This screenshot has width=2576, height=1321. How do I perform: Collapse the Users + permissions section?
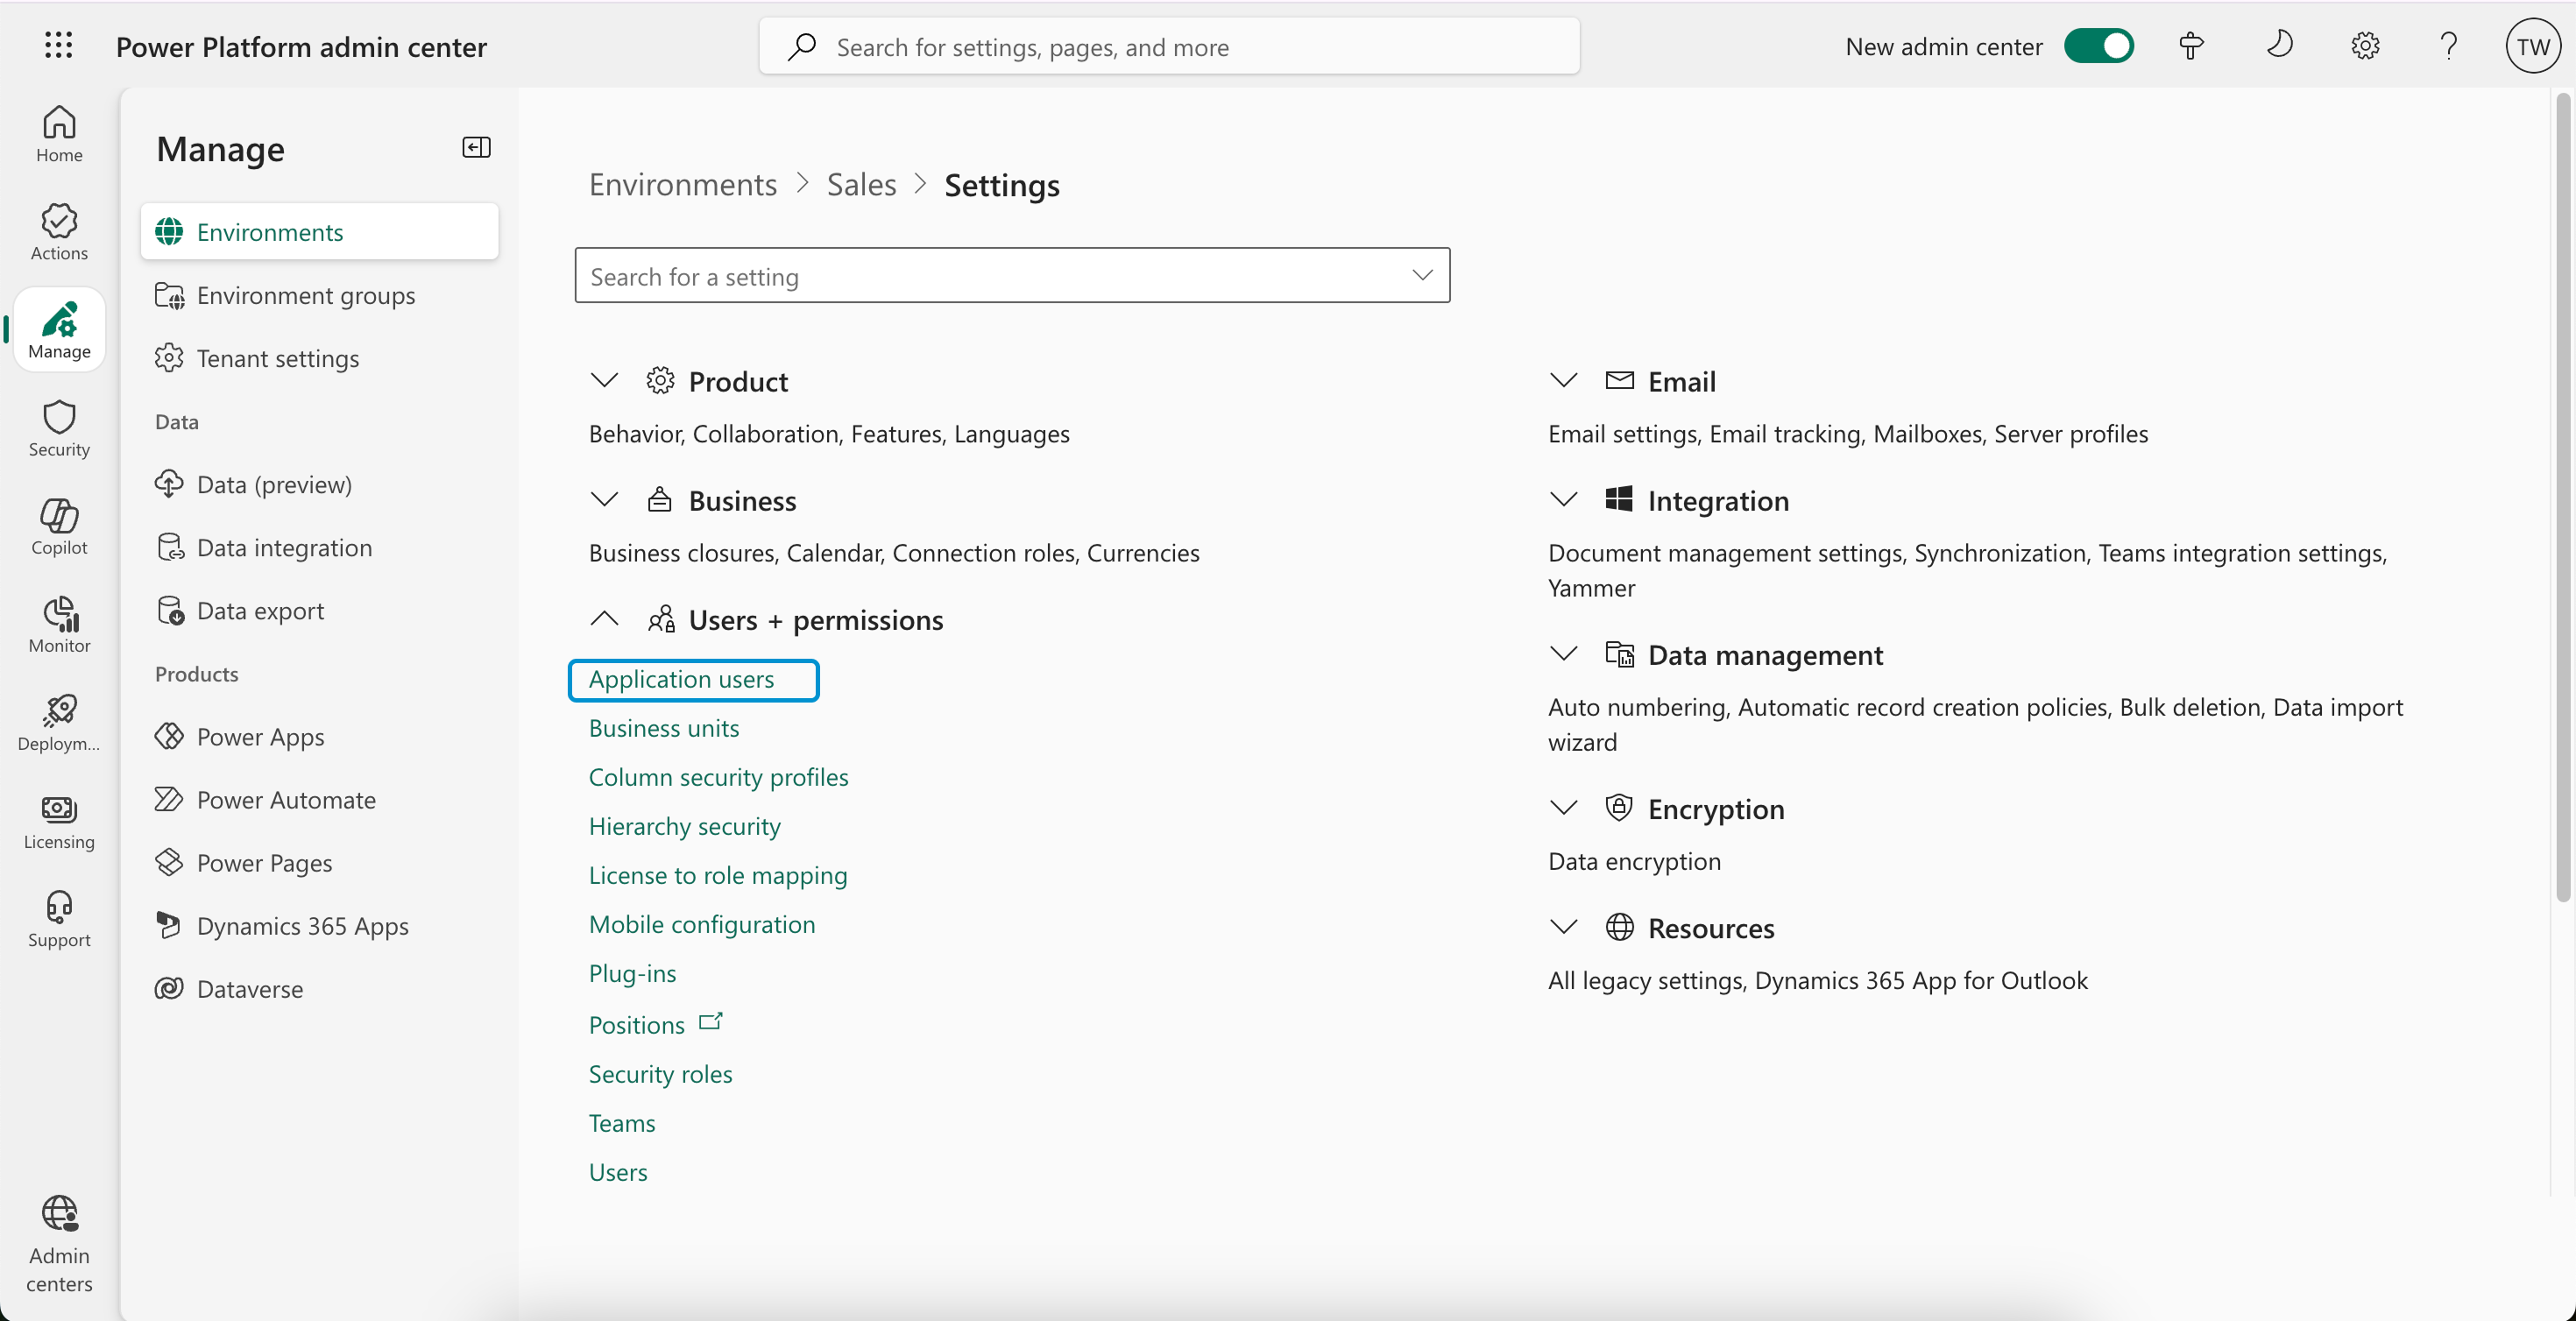[x=604, y=618]
